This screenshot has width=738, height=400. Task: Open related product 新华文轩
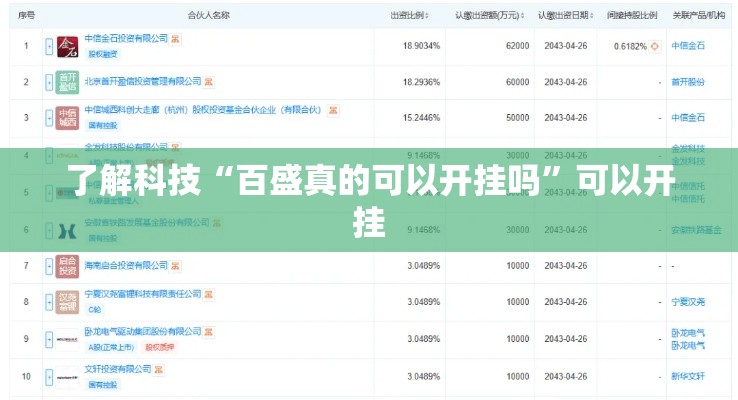click(688, 376)
